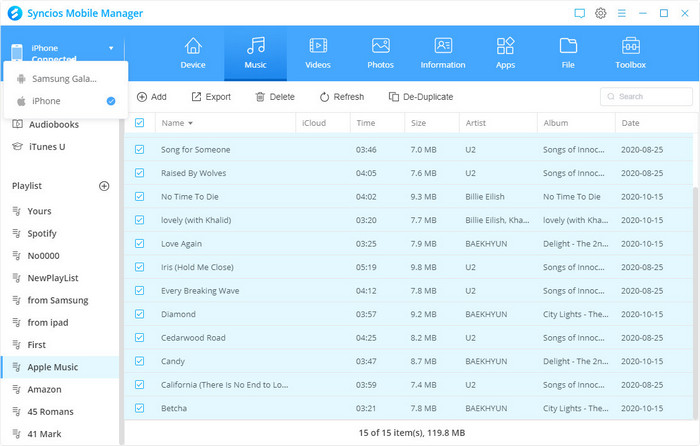Uncheck the Candy song checkbox
Screen dimensions: 700x446
coord(140,361)
